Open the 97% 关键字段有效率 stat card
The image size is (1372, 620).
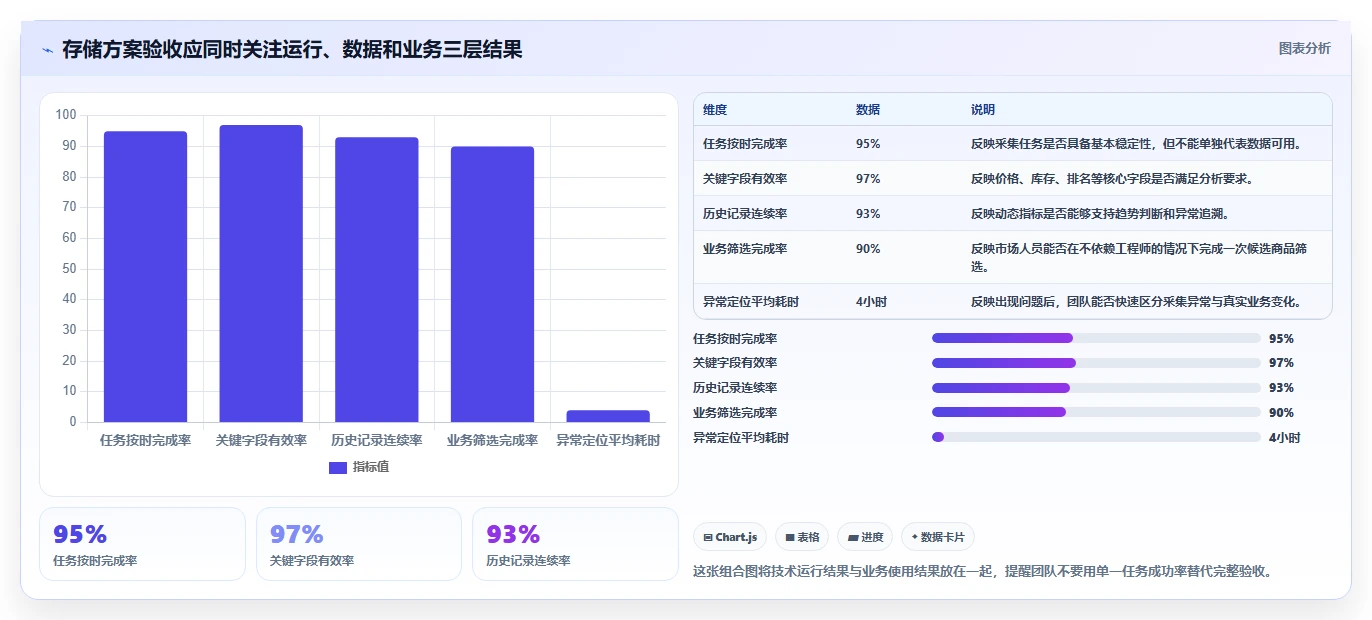click(359, 544)
